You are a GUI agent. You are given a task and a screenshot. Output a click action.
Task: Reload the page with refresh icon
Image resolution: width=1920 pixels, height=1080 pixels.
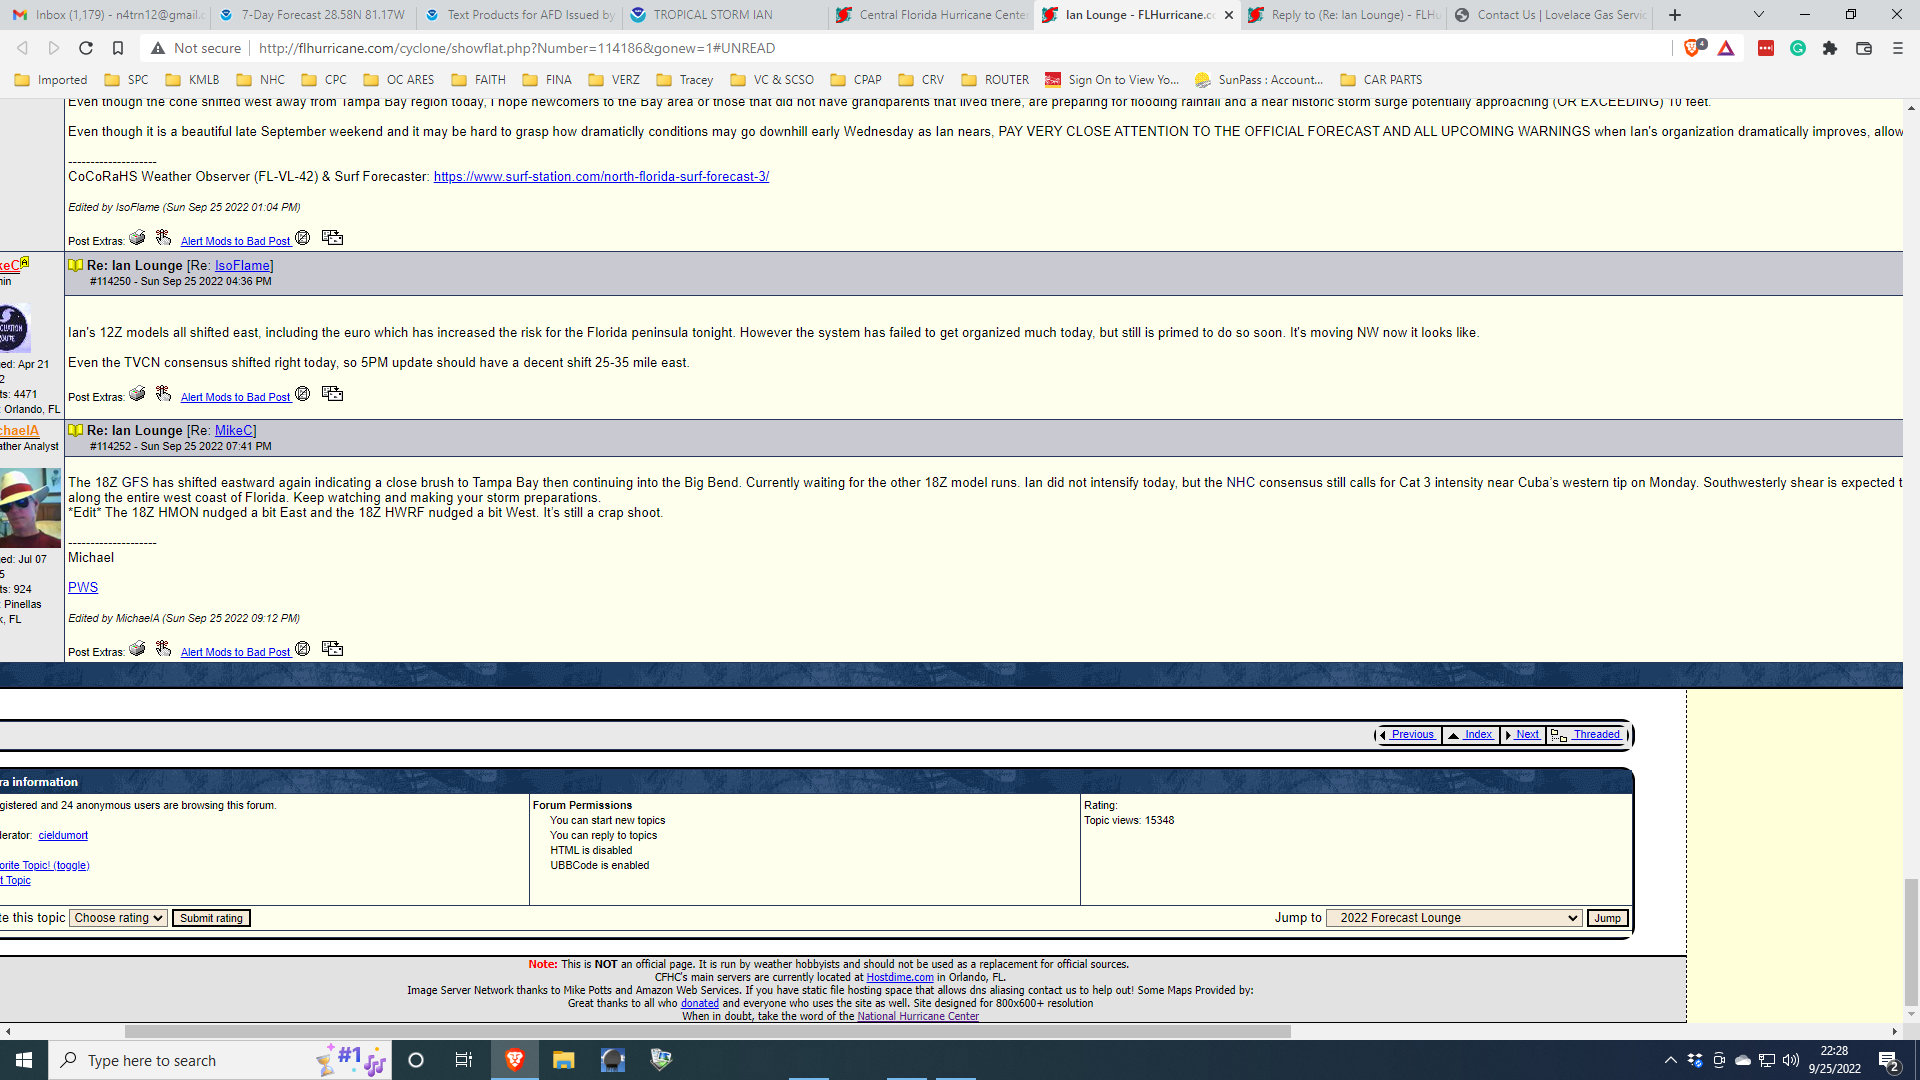pyautogui.click(x=86, y=48)
